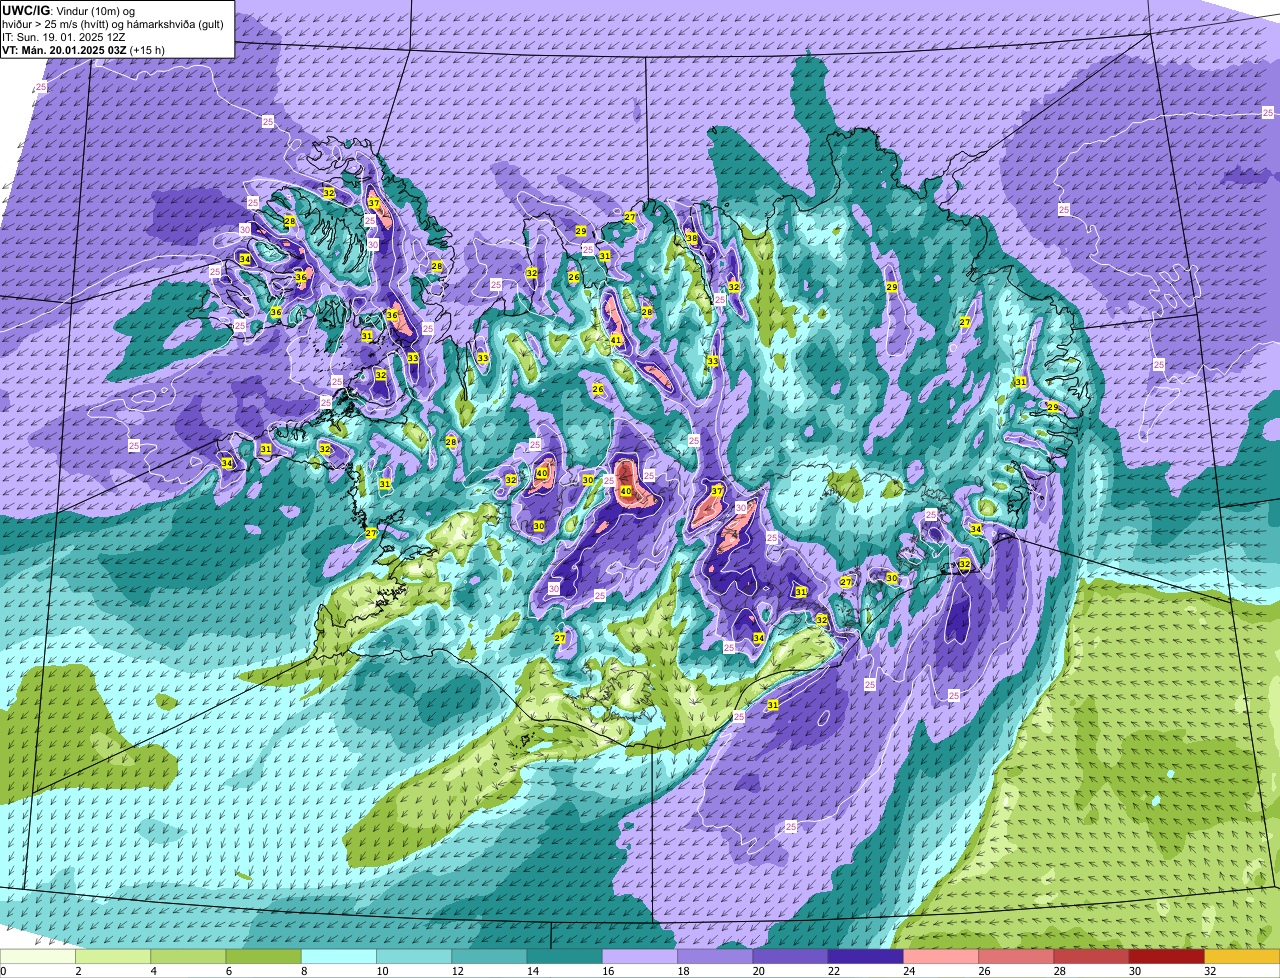Choose the 12–14 m/s teal legend swatch
Screen dimensions: 1280x978
click(x=489, y=956)
